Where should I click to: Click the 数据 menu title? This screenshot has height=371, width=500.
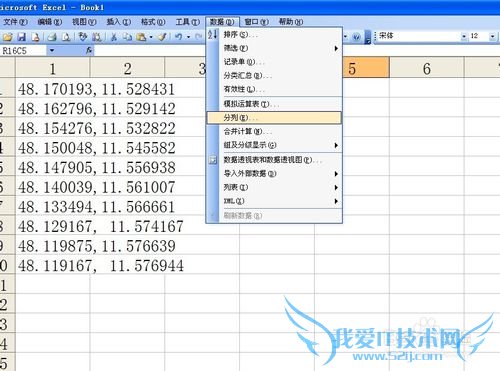pos(222,22)
